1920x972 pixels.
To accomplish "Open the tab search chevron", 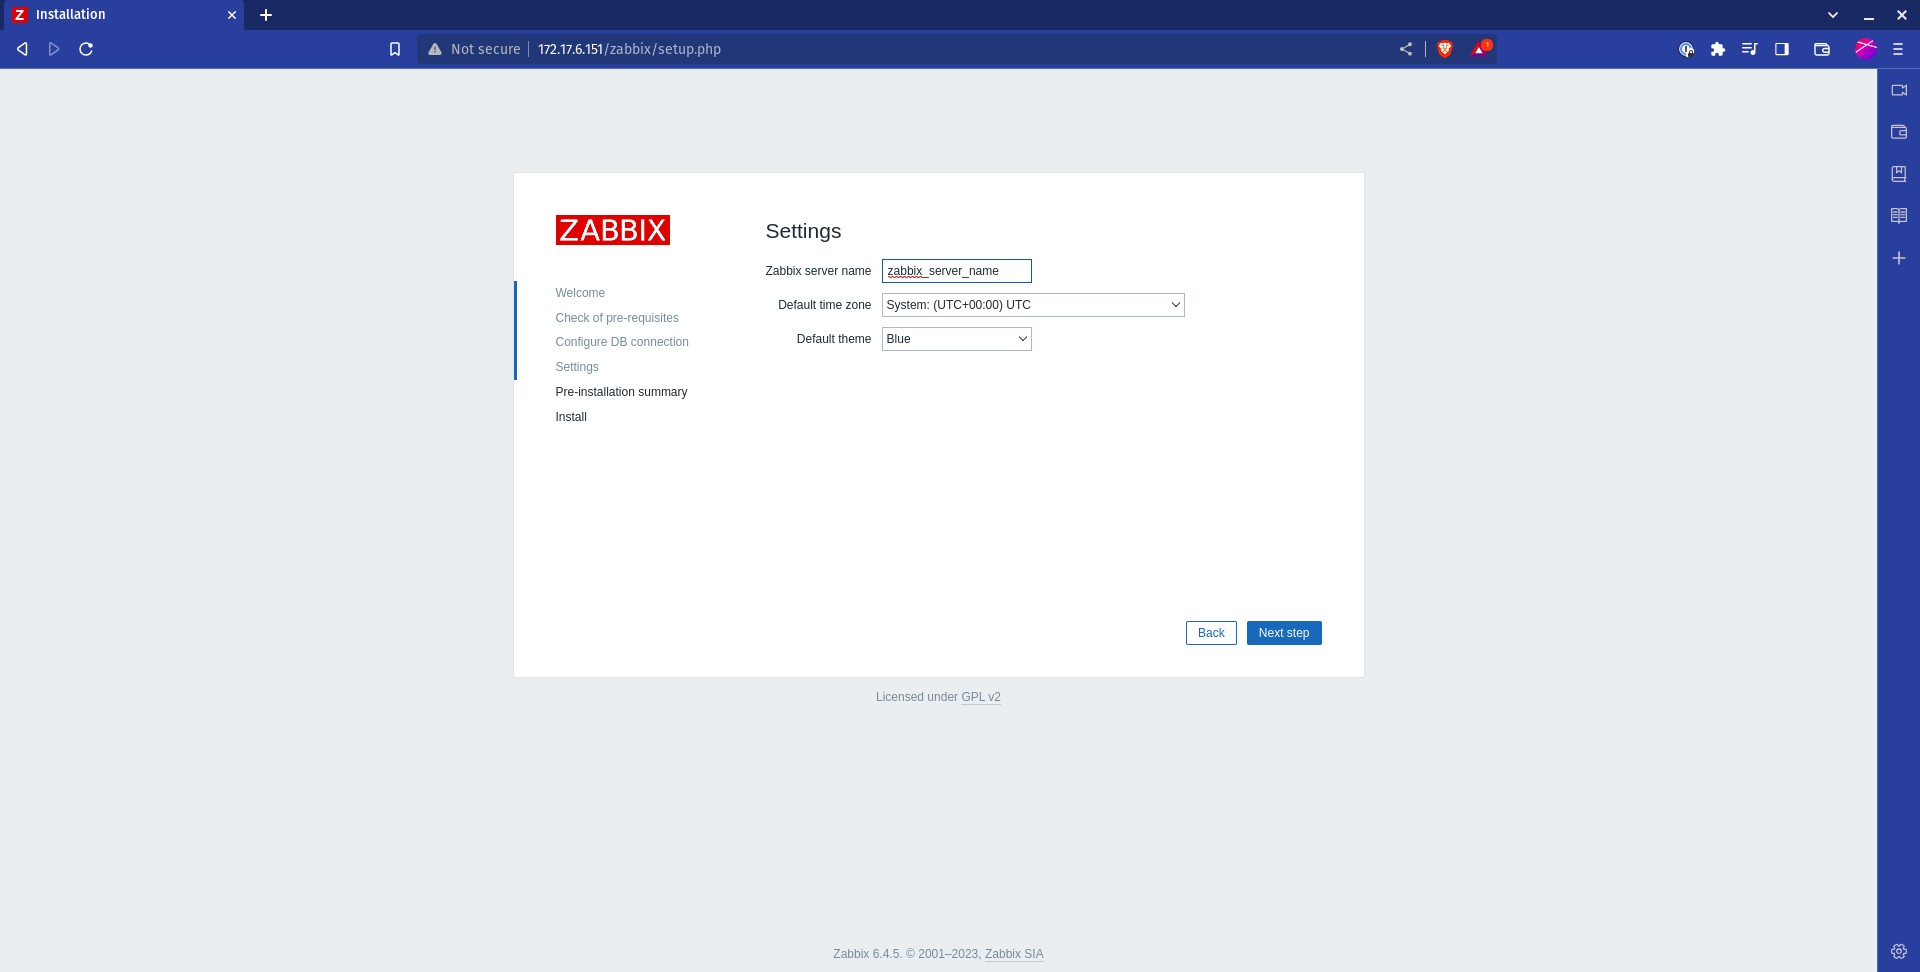I will (1833, 15).
